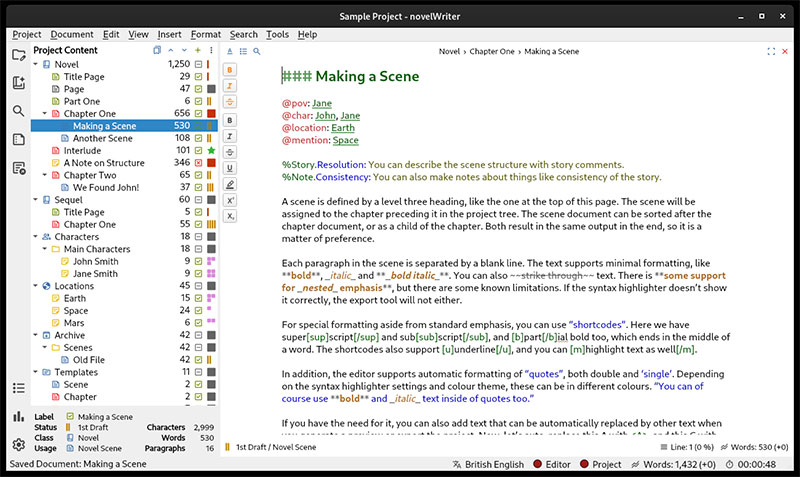
Task: Click the highlight marker tool icon
Action: [x=230, y=184]
